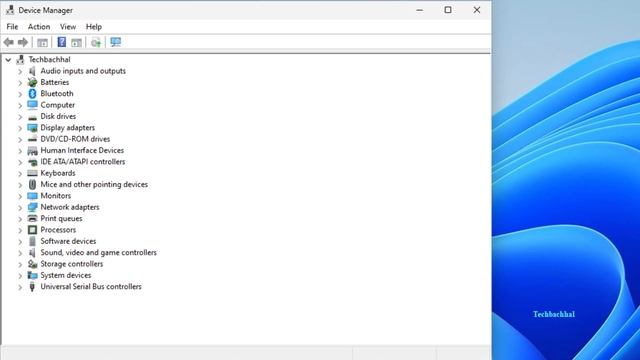Open the View menu
The image size is (640, 360).
68,27
